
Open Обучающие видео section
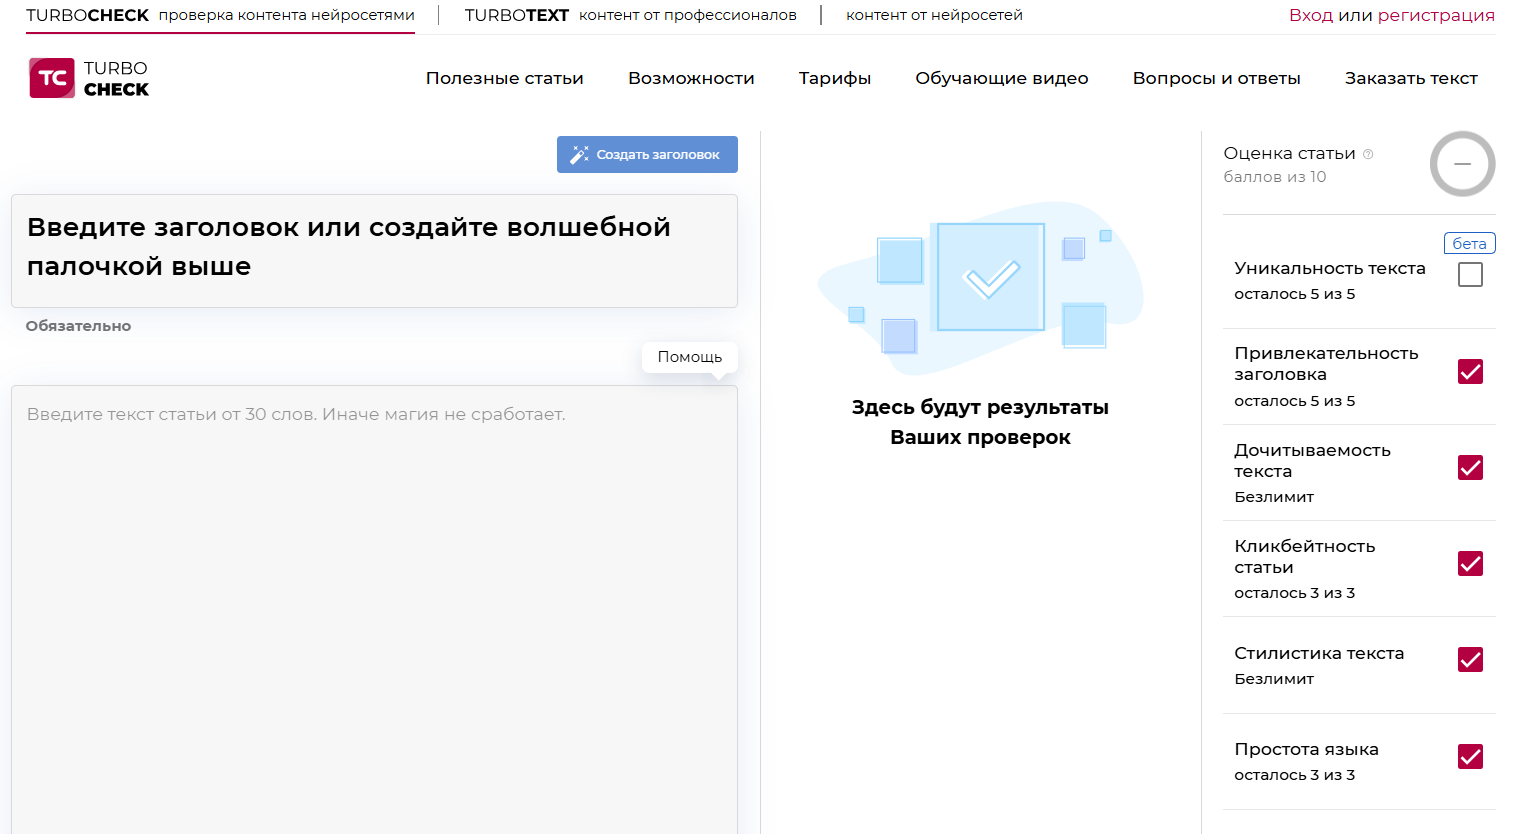(x=1002, y=78)
